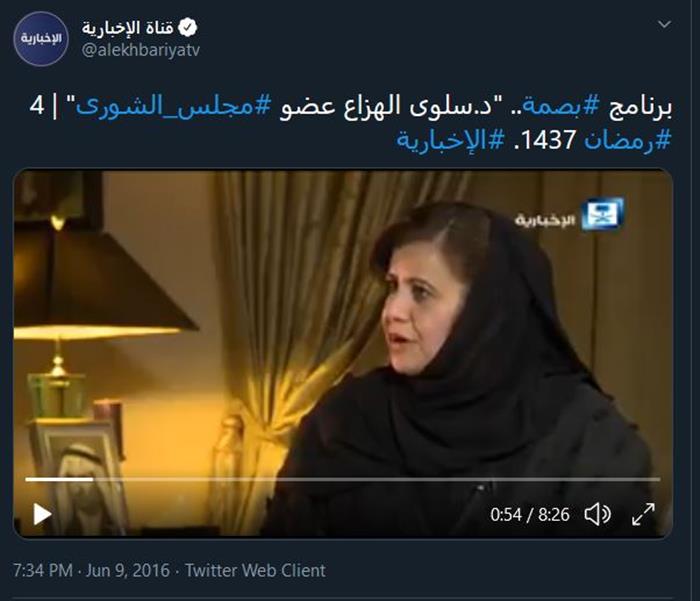Click the 7:34 PM · Jun 9, 2016 timestamp
This screenshot has height=601, width=700.
tap(92, 570)
